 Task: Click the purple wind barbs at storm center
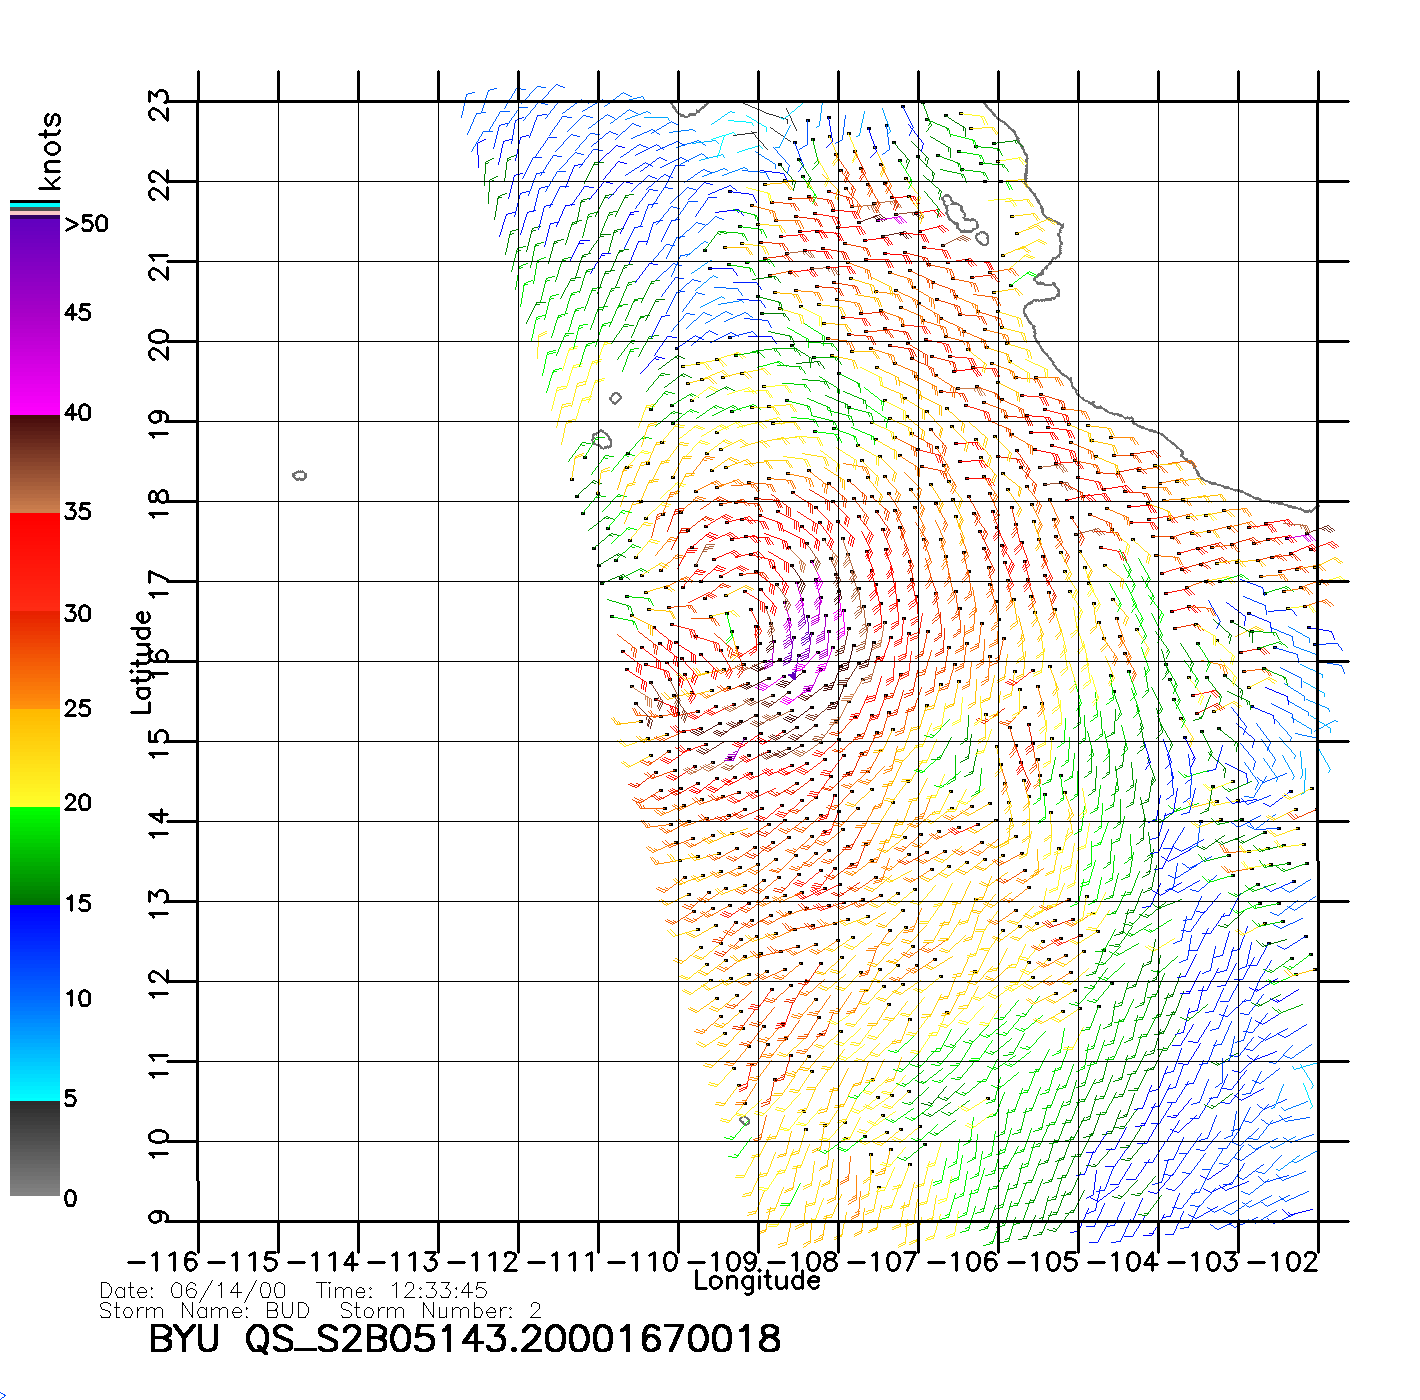(x=800, y=640)
